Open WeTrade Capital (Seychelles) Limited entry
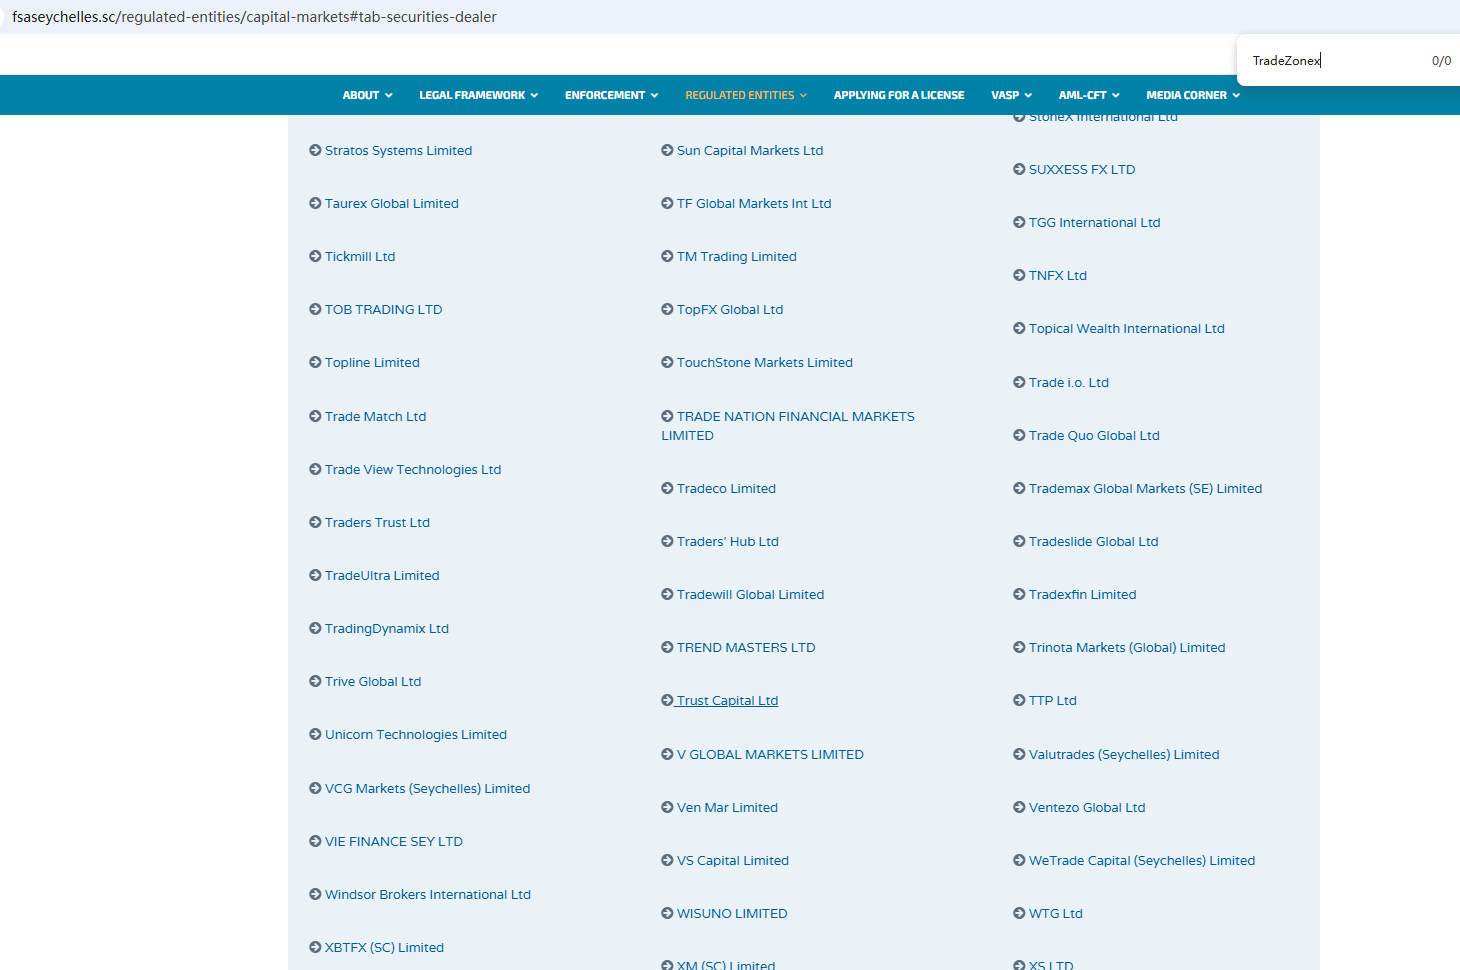1460x970 pixels. [1142, 860]
